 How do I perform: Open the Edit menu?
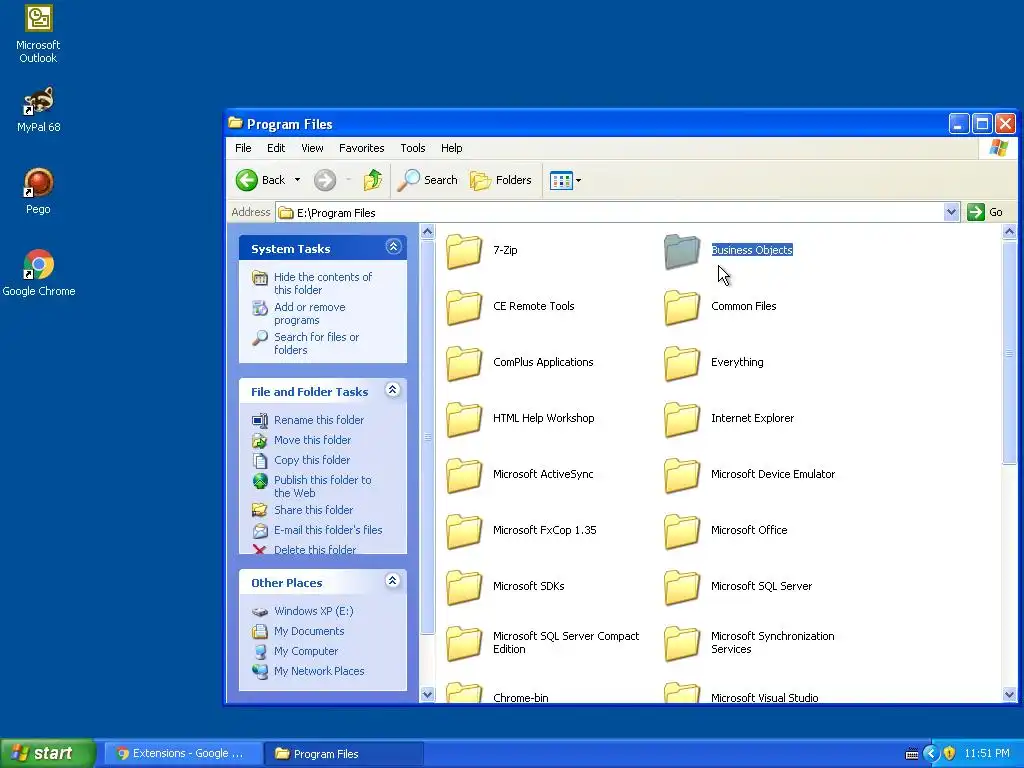(276, 148)
